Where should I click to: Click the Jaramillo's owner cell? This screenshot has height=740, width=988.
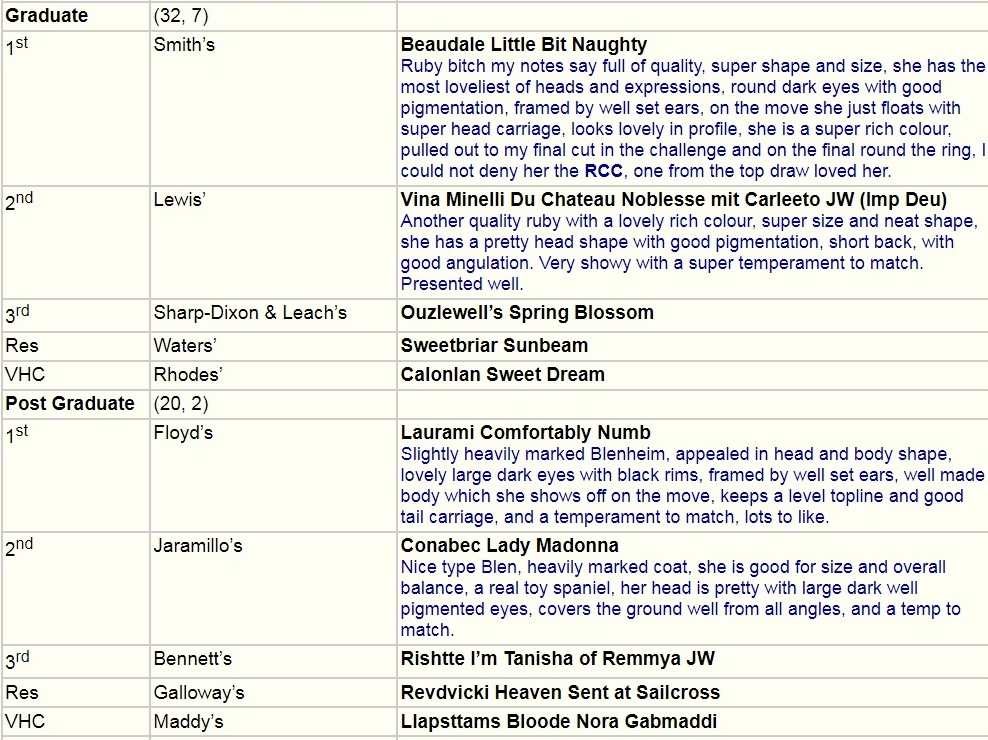[x=198, y=546]
